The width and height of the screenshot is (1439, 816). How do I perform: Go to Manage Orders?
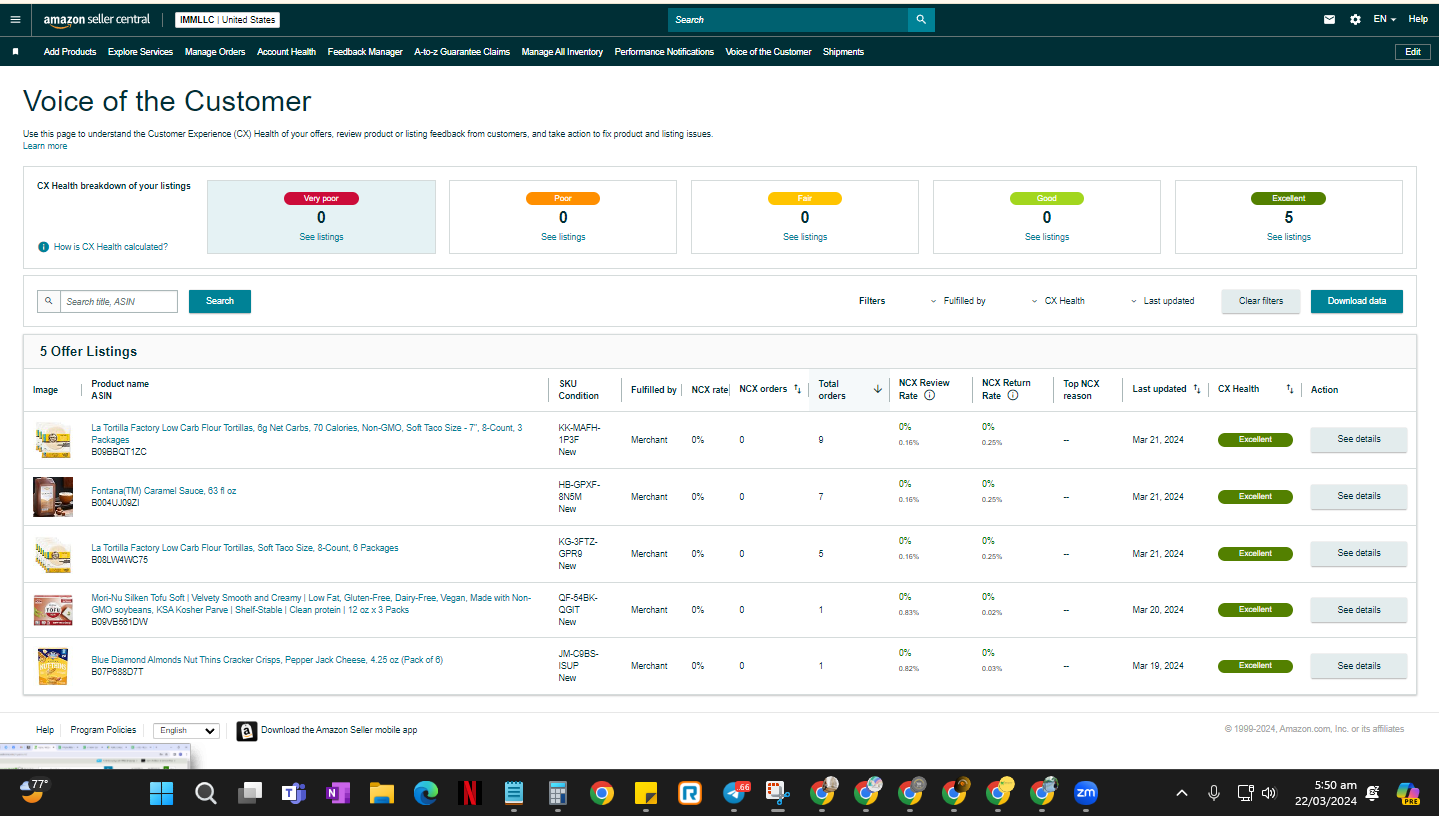point(215,52)
